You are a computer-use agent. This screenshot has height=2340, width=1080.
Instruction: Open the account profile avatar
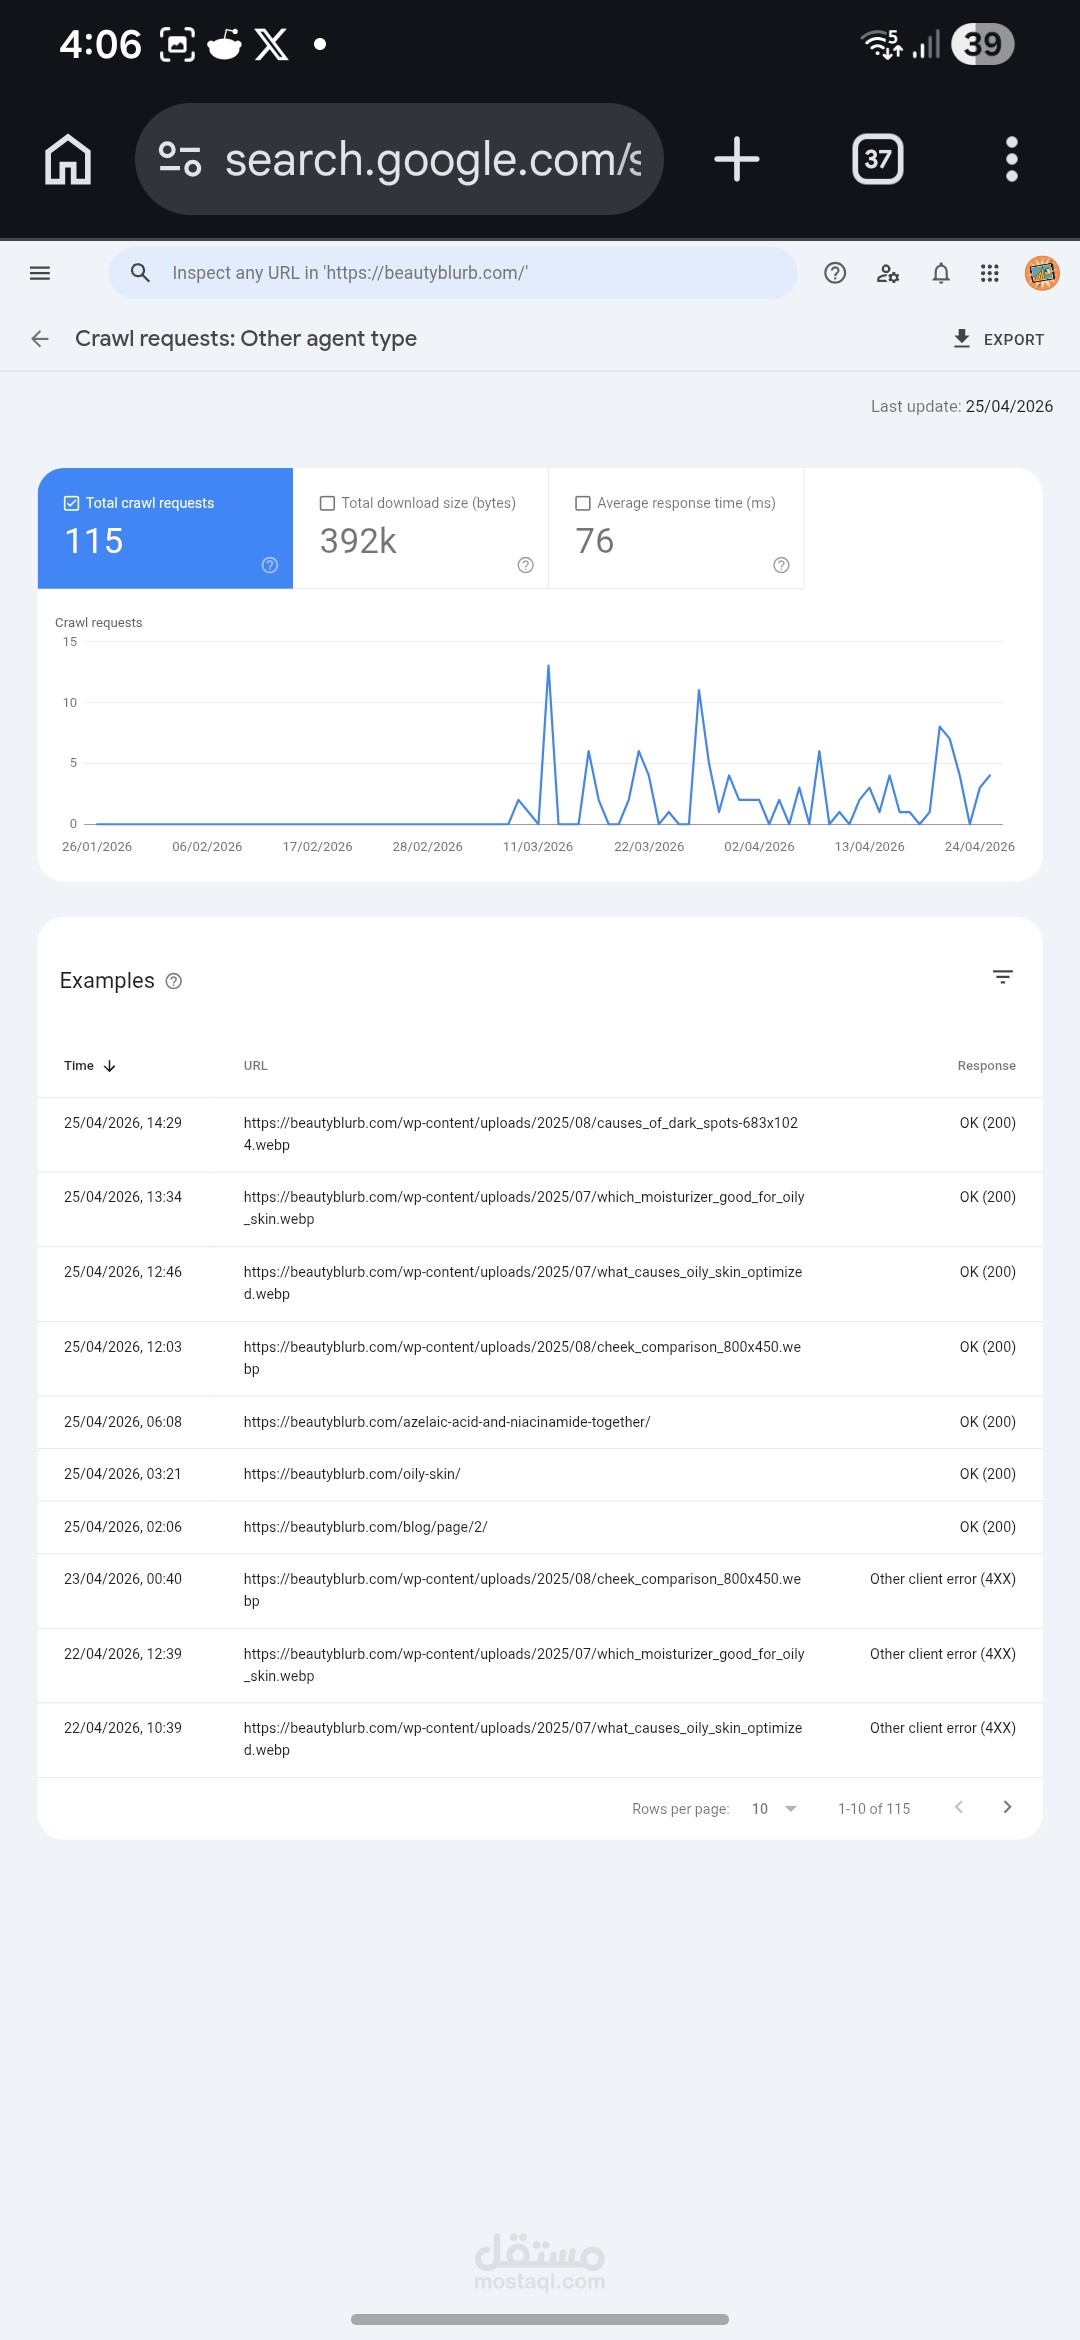[1042, 273]
